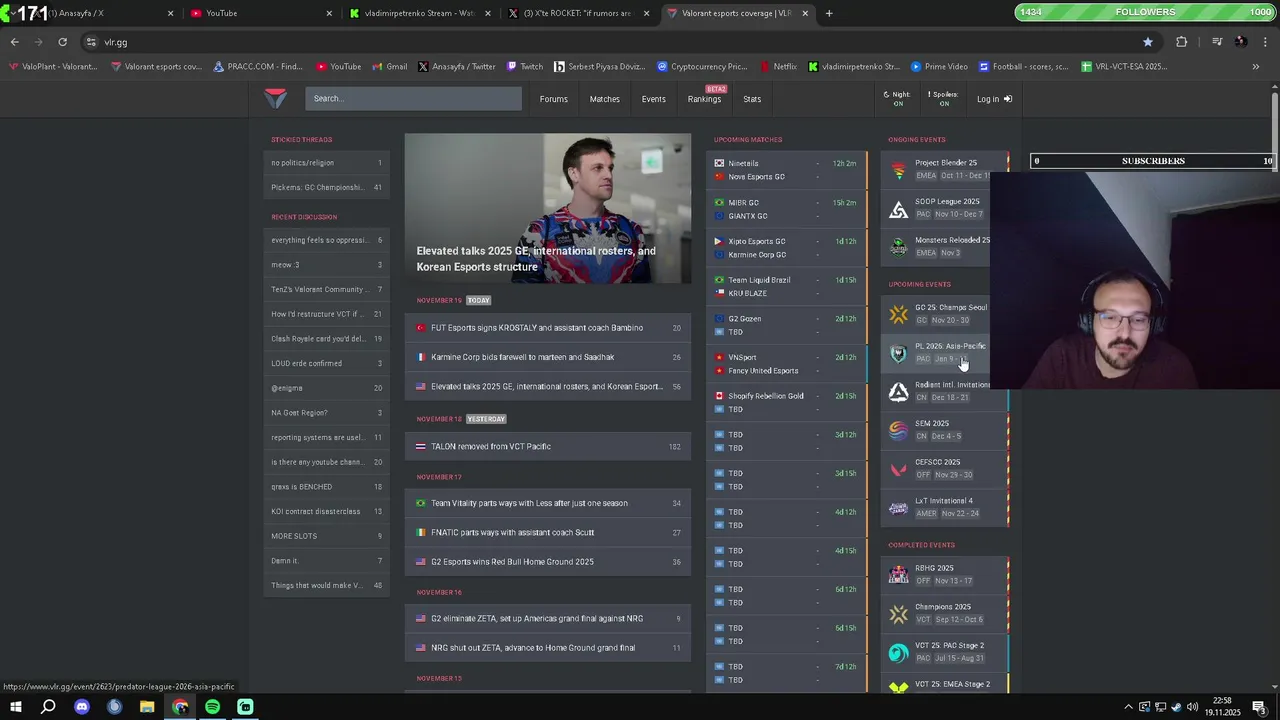The image size is (1280, 720).
Task: Expand hidden bookmarks chevron
Action: coord(1256,67)
